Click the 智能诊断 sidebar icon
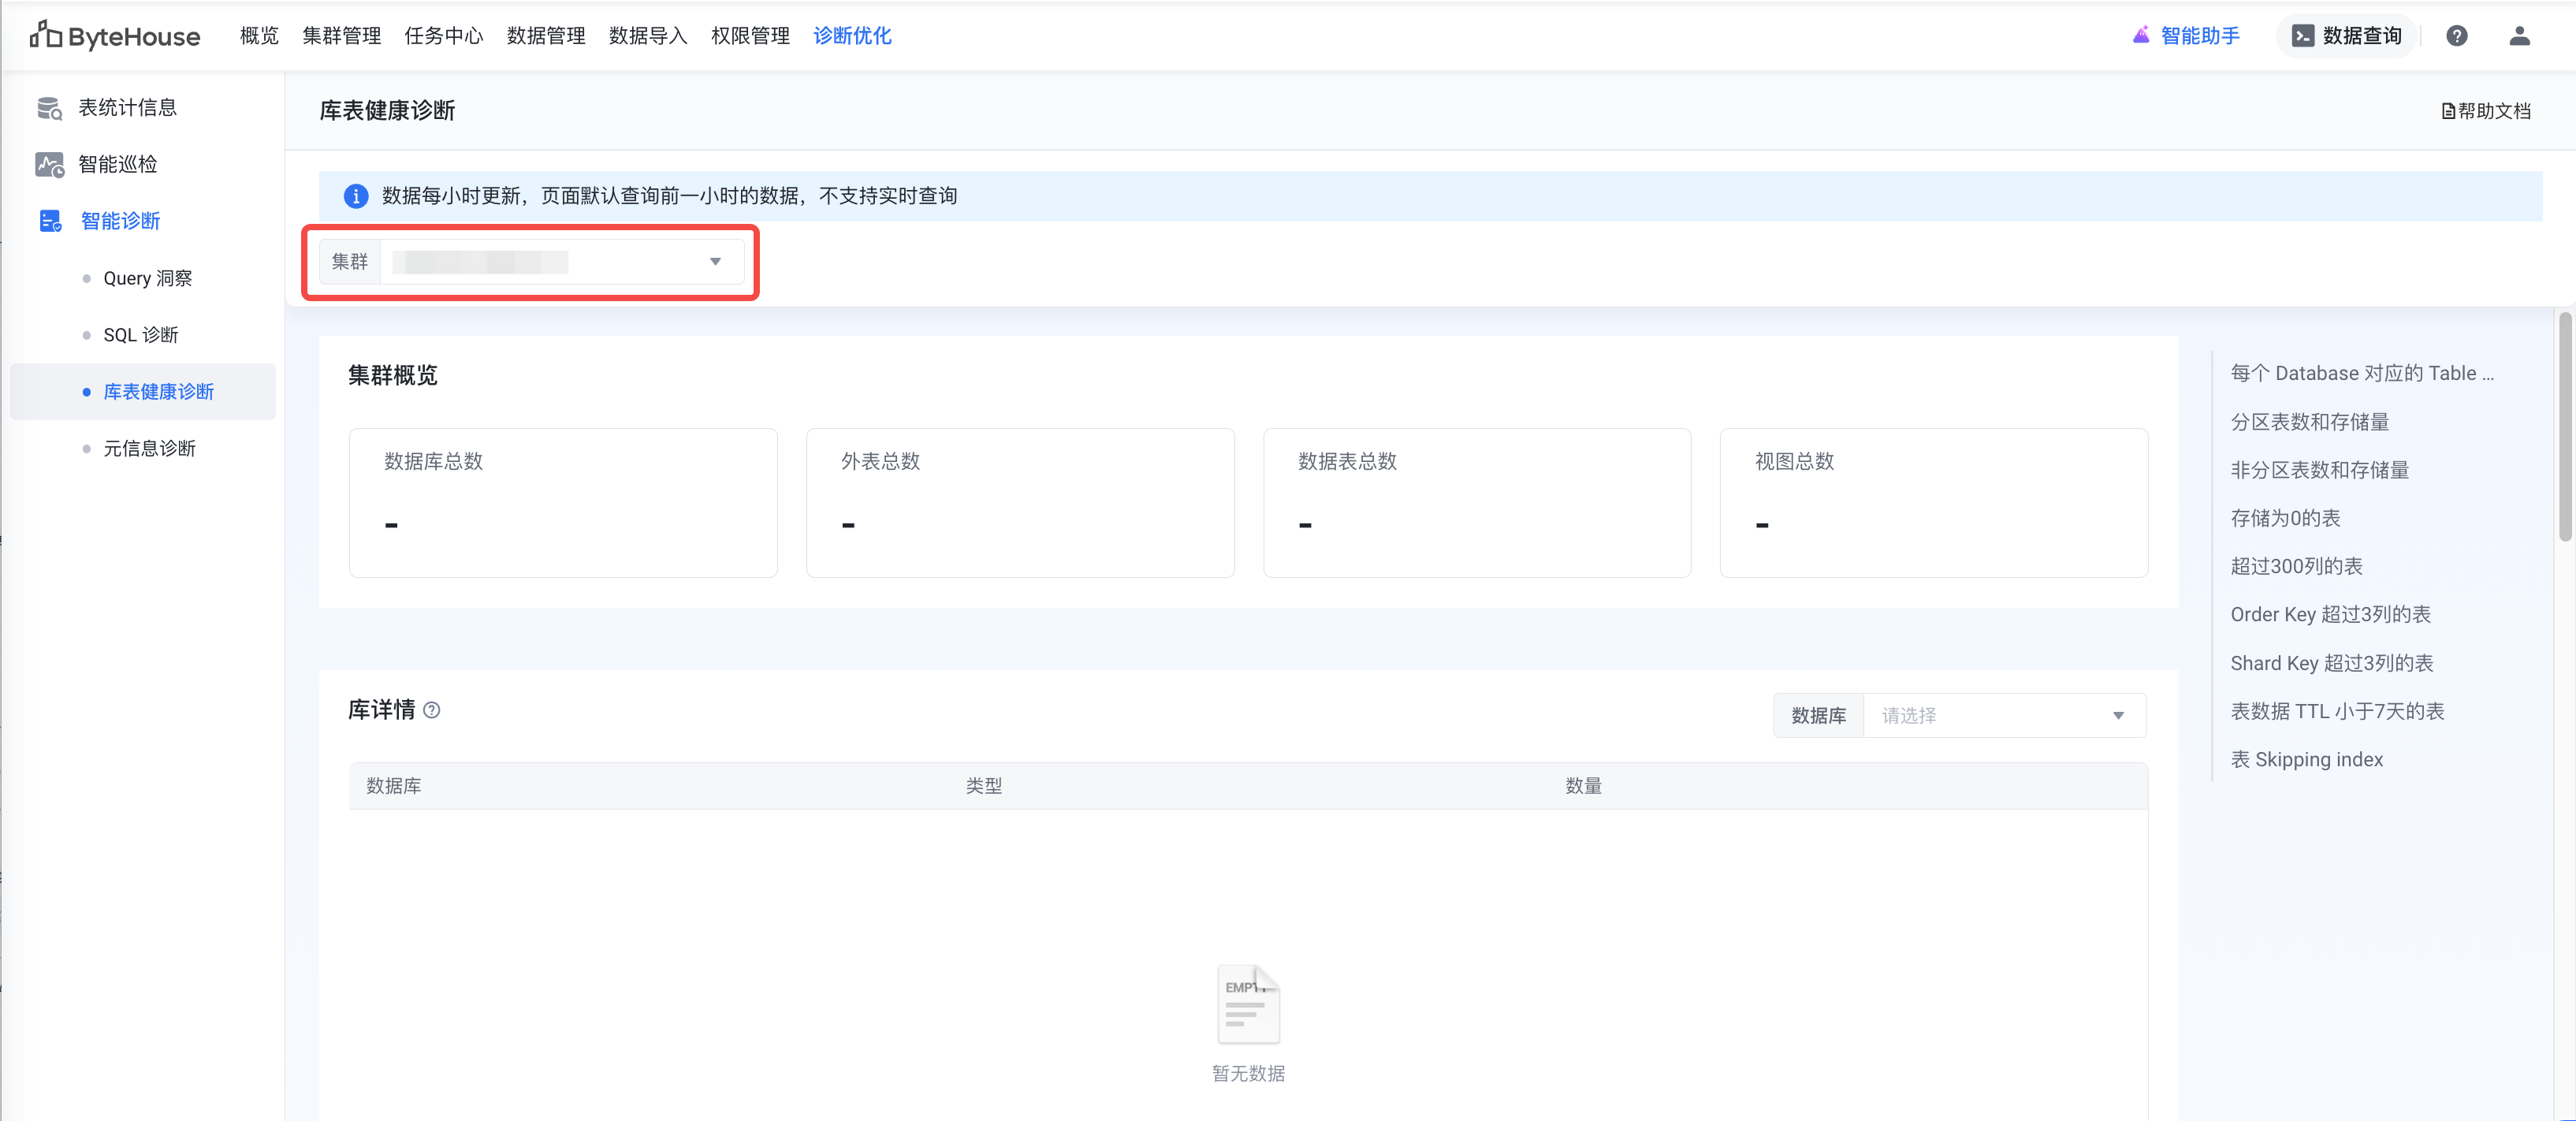The image size is (2576, 1121). pyautogui.click(x=49, y=221)
